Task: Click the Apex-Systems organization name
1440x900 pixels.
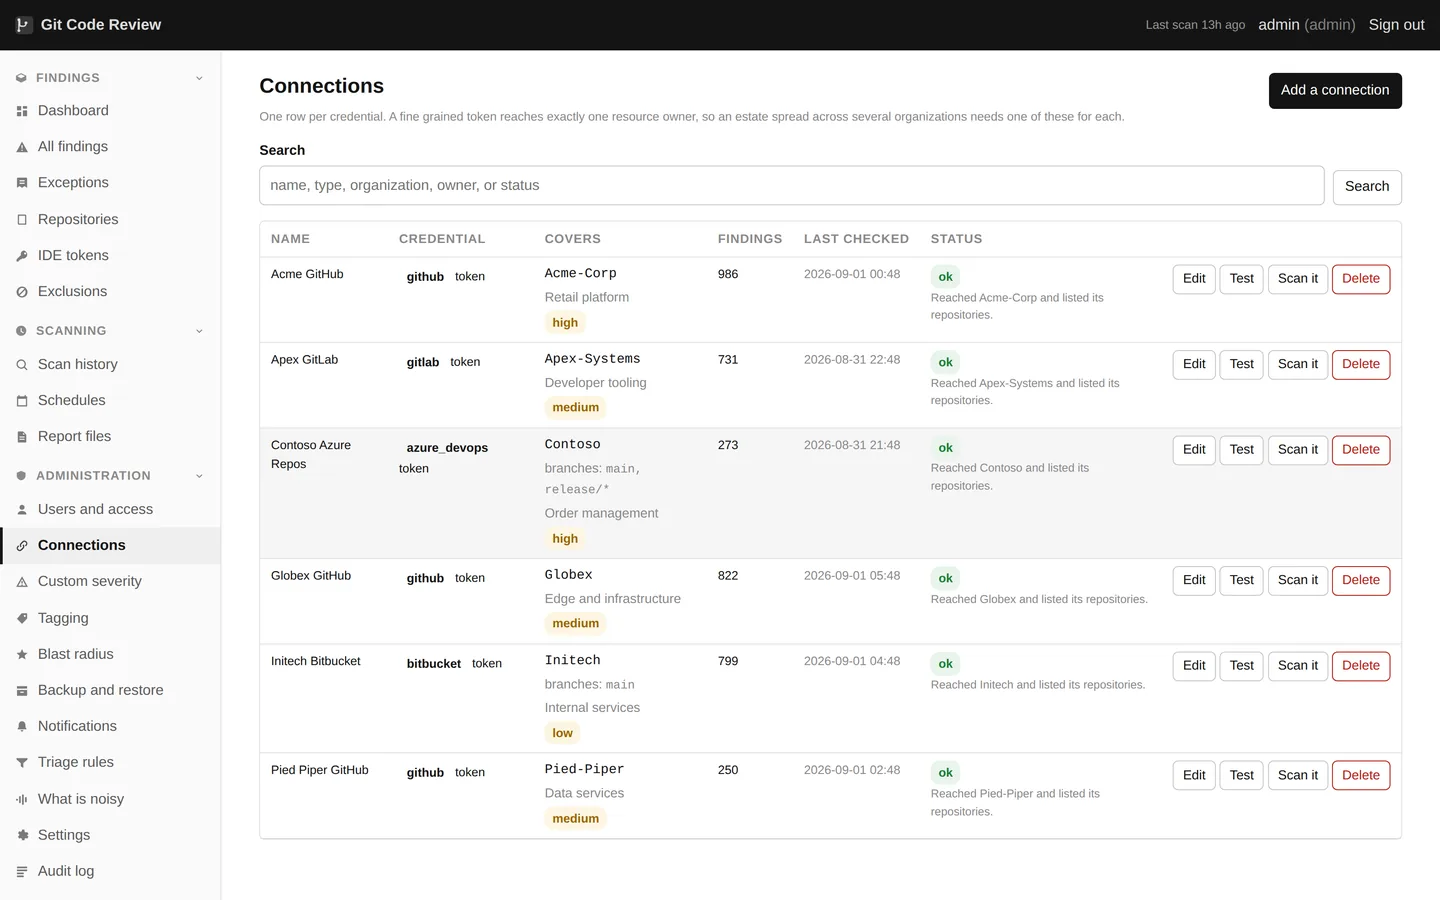Action: (x=592, y=359)
